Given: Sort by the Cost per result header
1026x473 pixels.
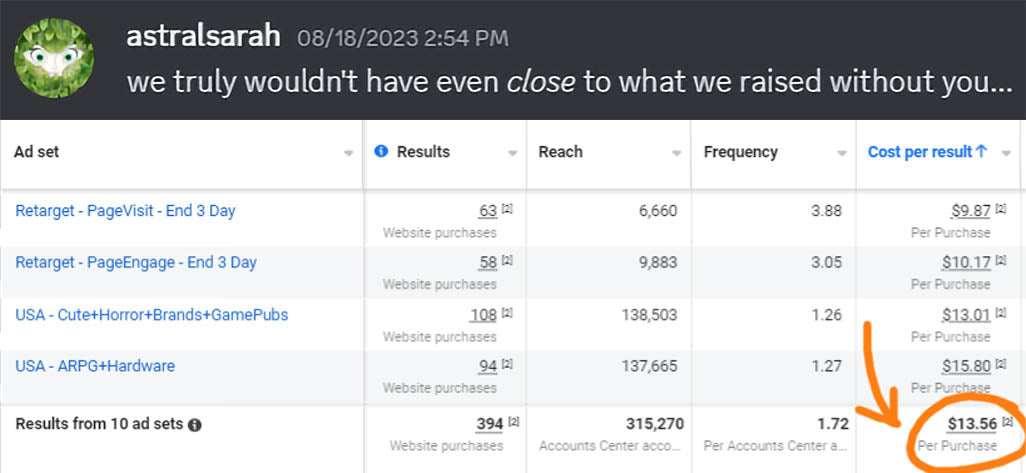Looking at the screenshot, I should 919,152.
